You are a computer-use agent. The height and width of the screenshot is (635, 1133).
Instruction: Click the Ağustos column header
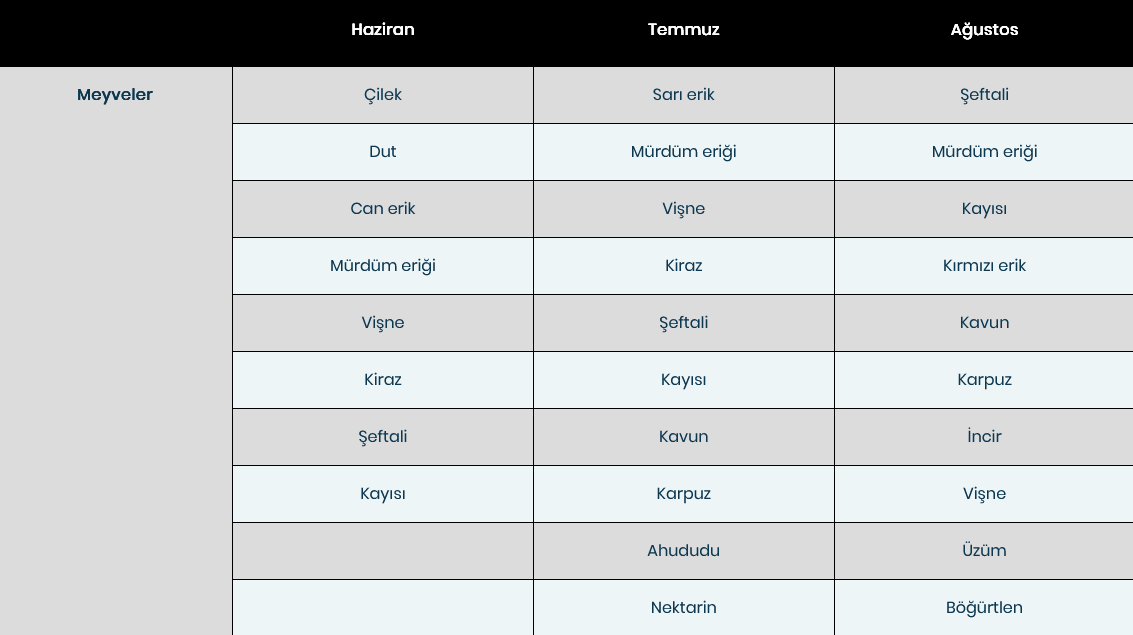[984, 30]
